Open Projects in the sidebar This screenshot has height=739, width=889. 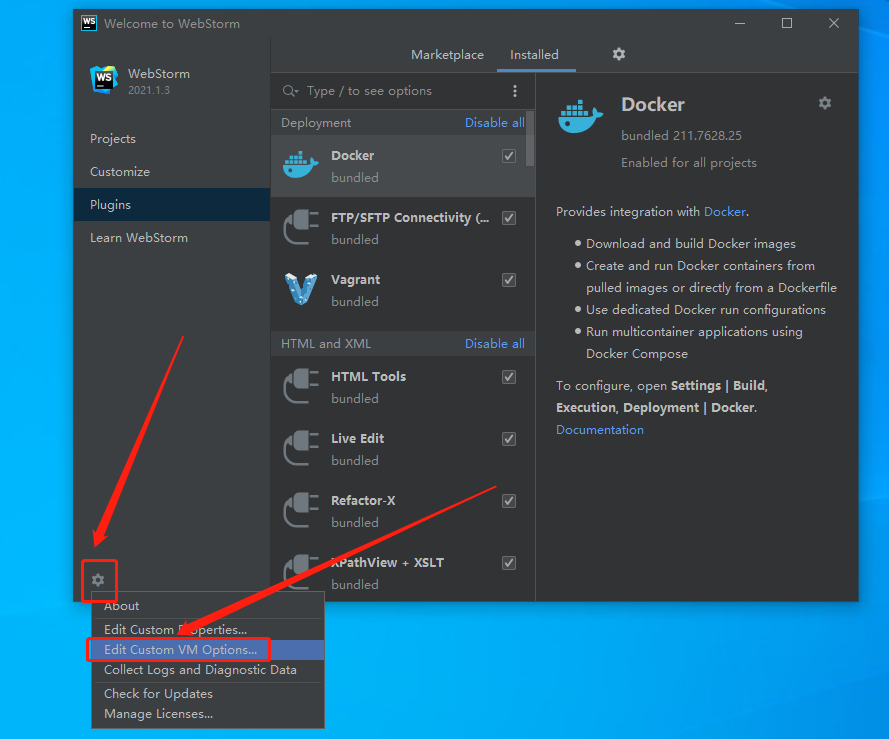172,139
